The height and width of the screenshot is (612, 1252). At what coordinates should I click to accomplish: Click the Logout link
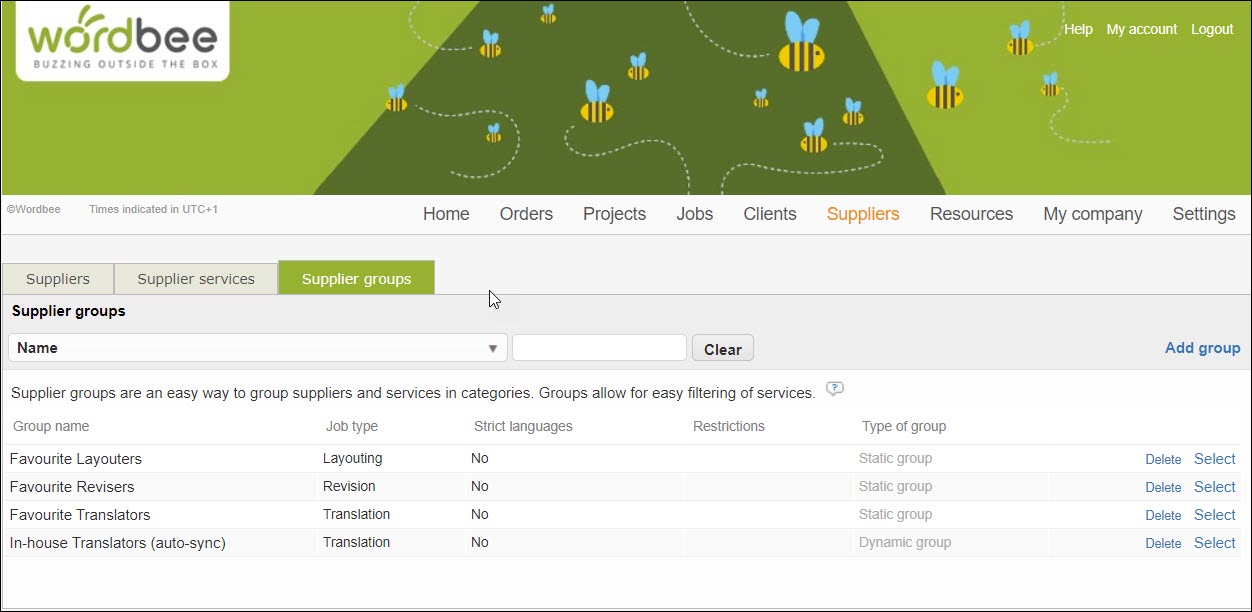(x=1212, y=30)
